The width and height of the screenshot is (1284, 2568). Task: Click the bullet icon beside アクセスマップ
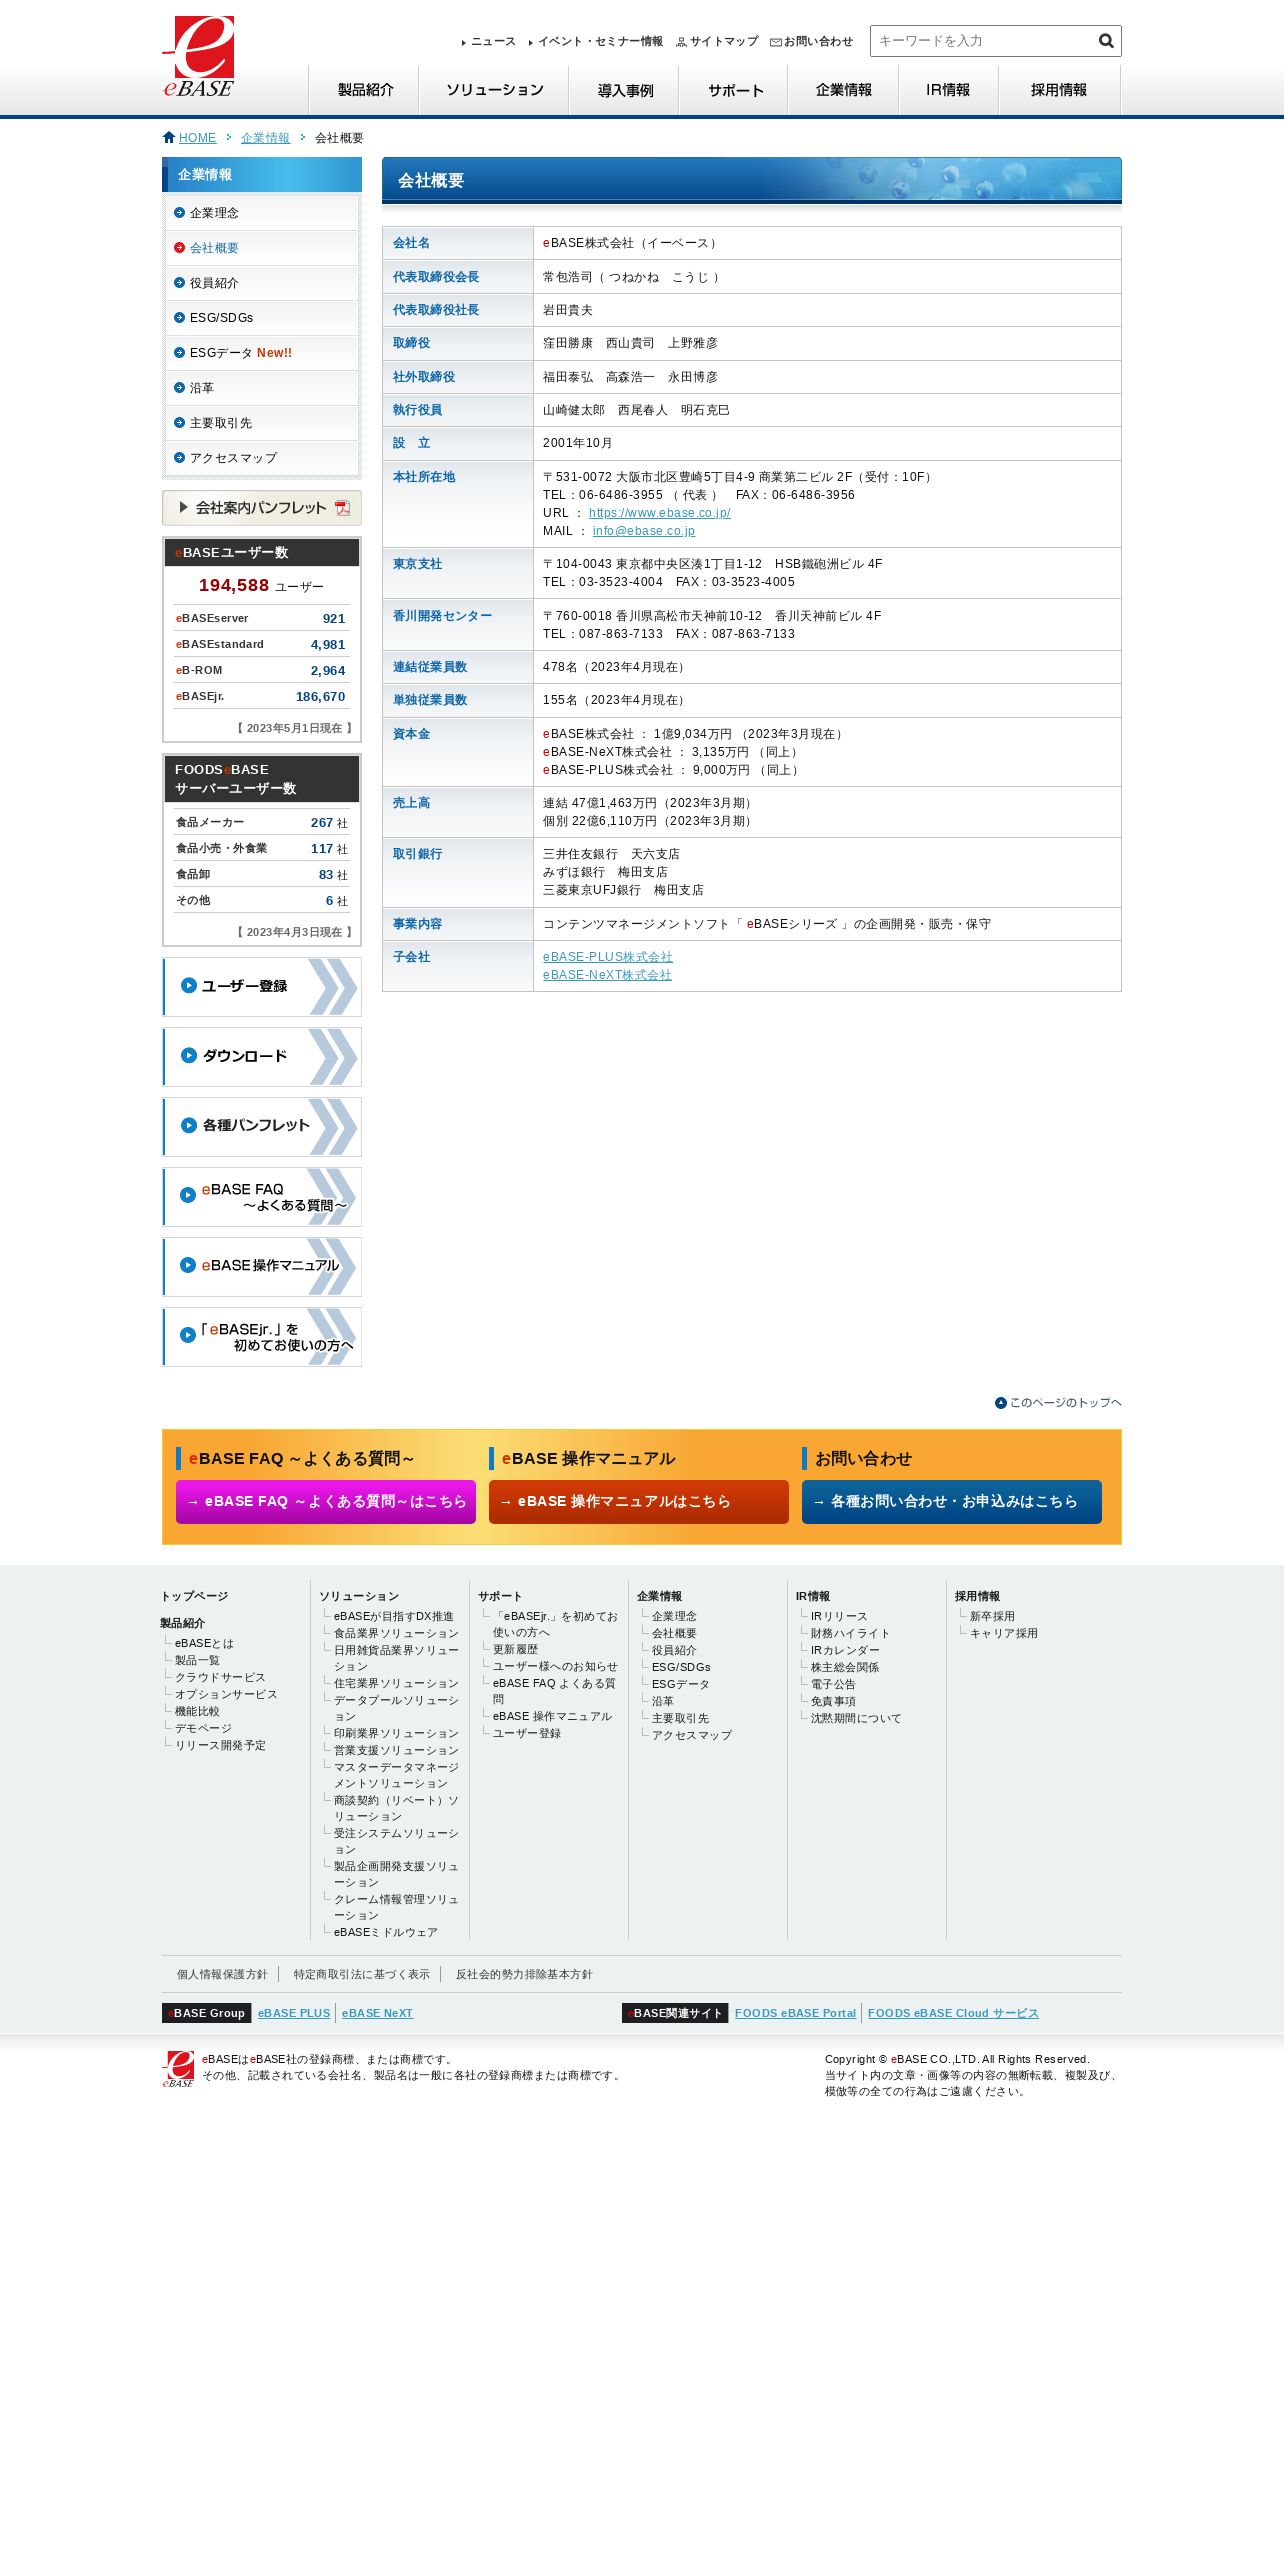[180, 458]
